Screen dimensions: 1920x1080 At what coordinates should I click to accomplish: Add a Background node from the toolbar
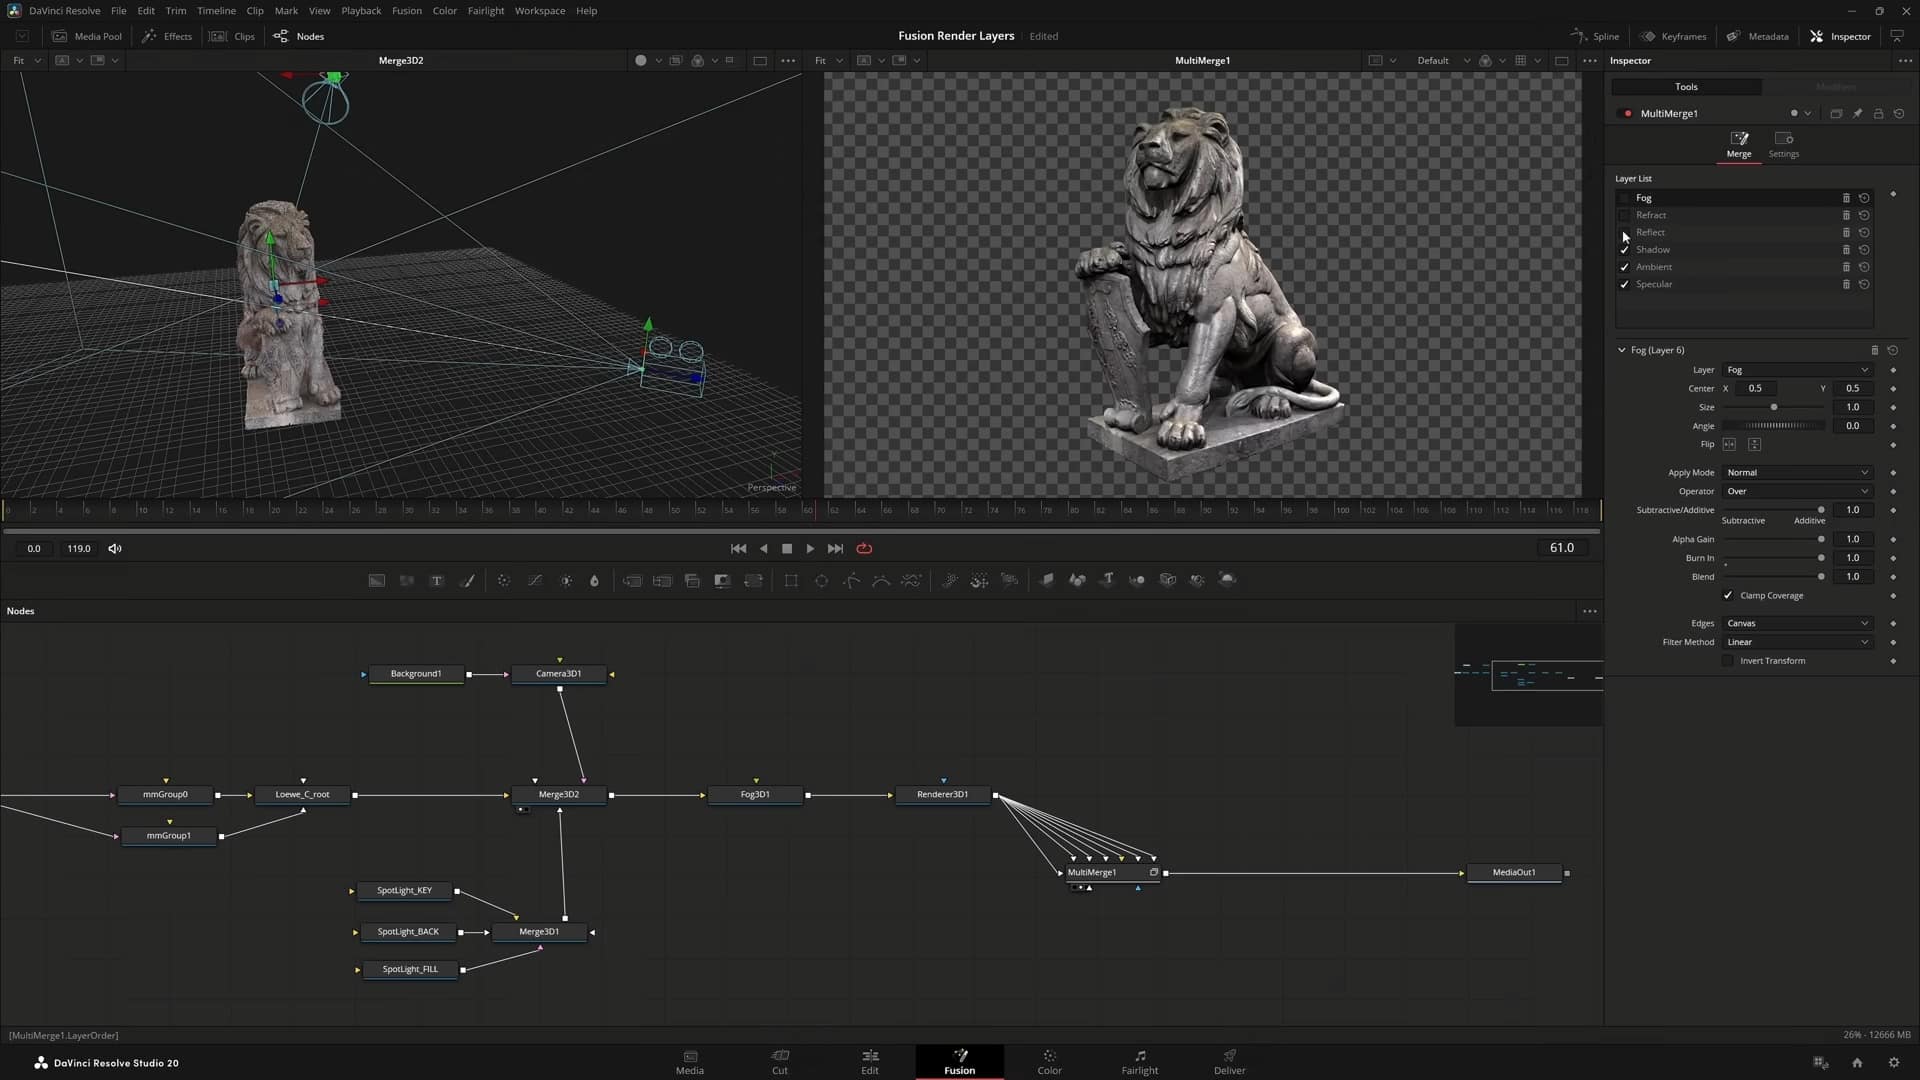pyautogui.click(x=375, y=580)
